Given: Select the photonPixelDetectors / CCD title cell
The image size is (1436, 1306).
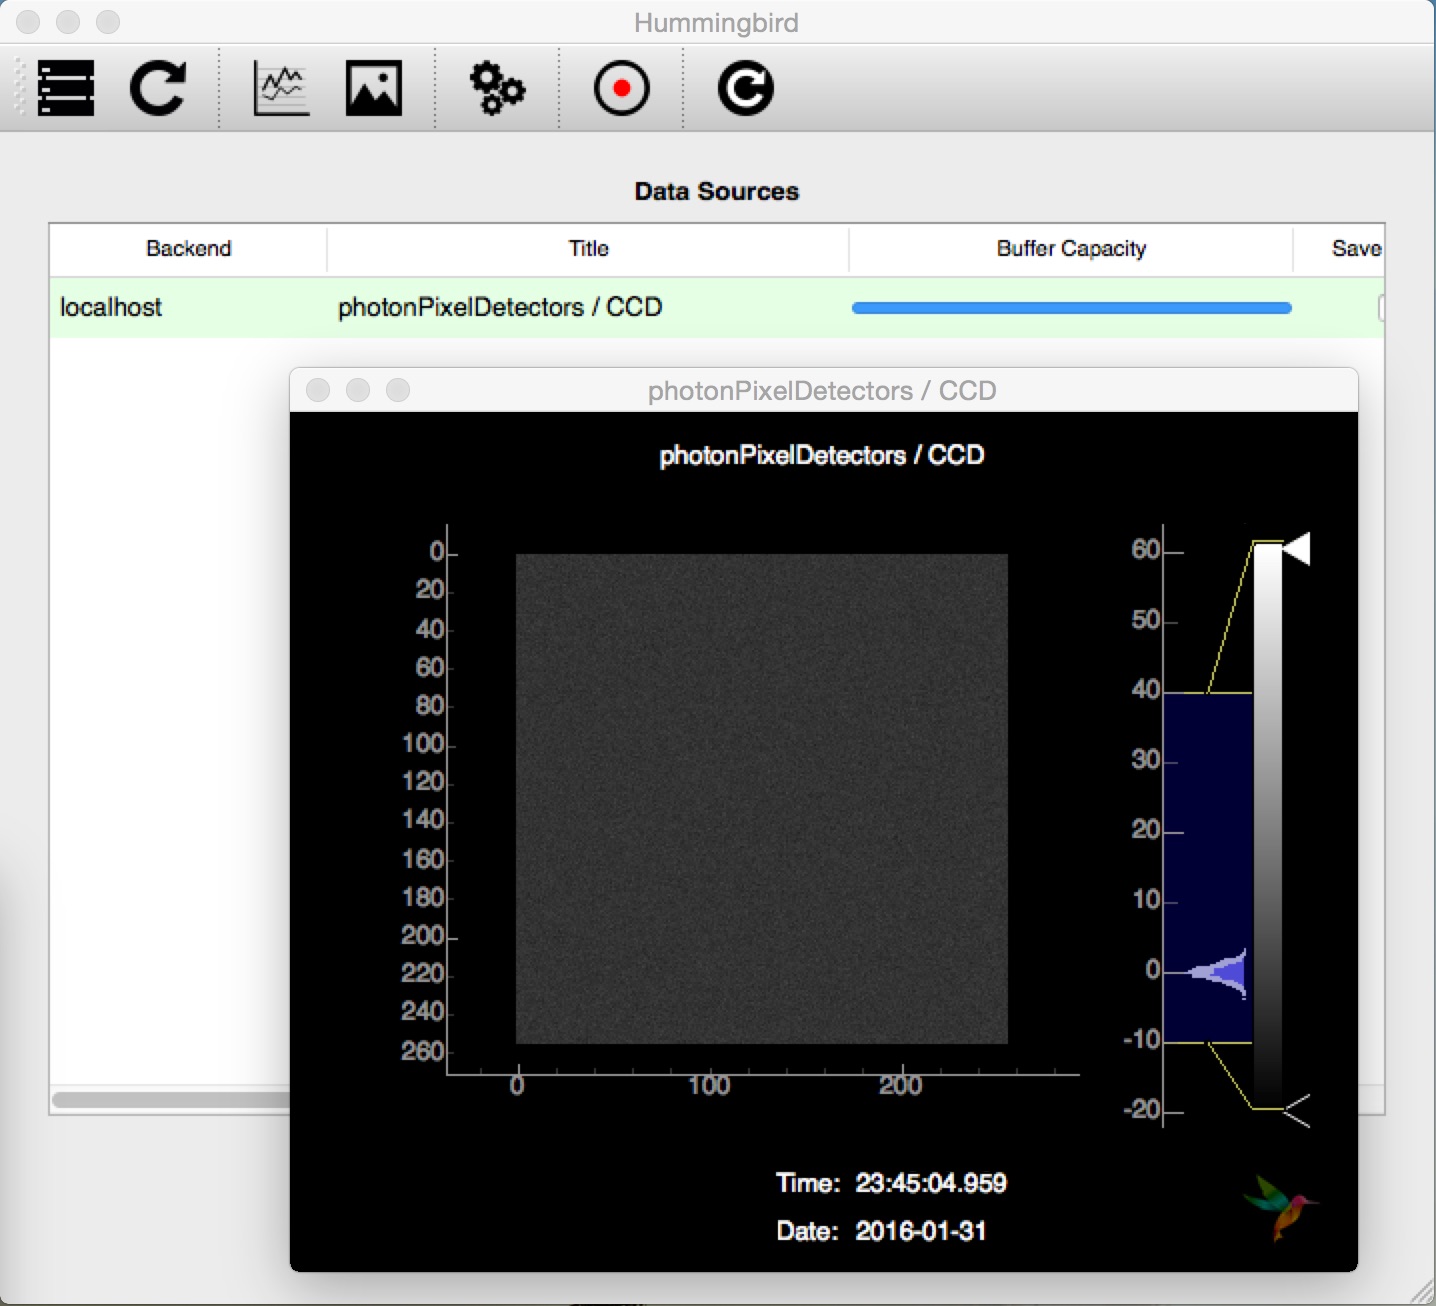Looking at the screenshot, I should [x=588, y=308].
